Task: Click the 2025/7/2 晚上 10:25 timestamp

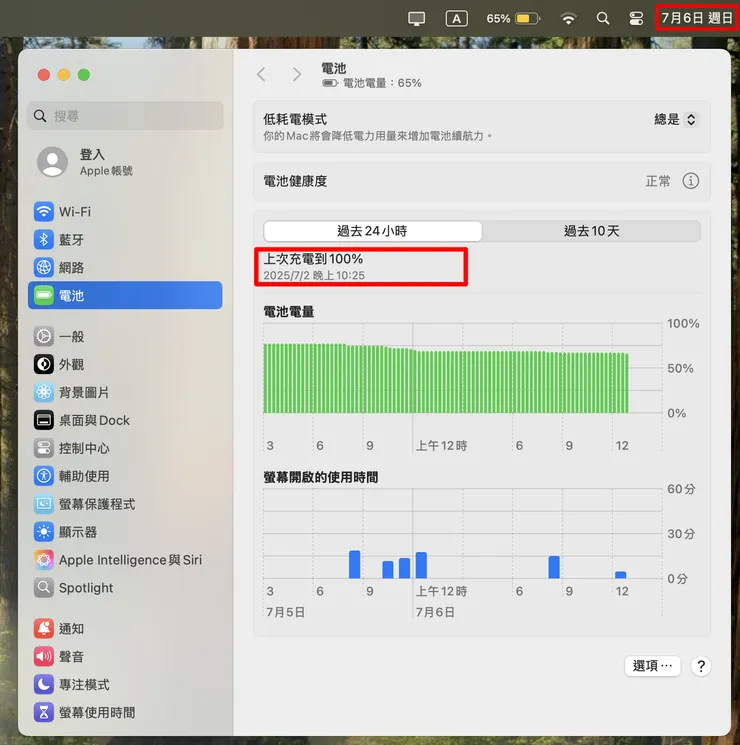Action: 314,276
